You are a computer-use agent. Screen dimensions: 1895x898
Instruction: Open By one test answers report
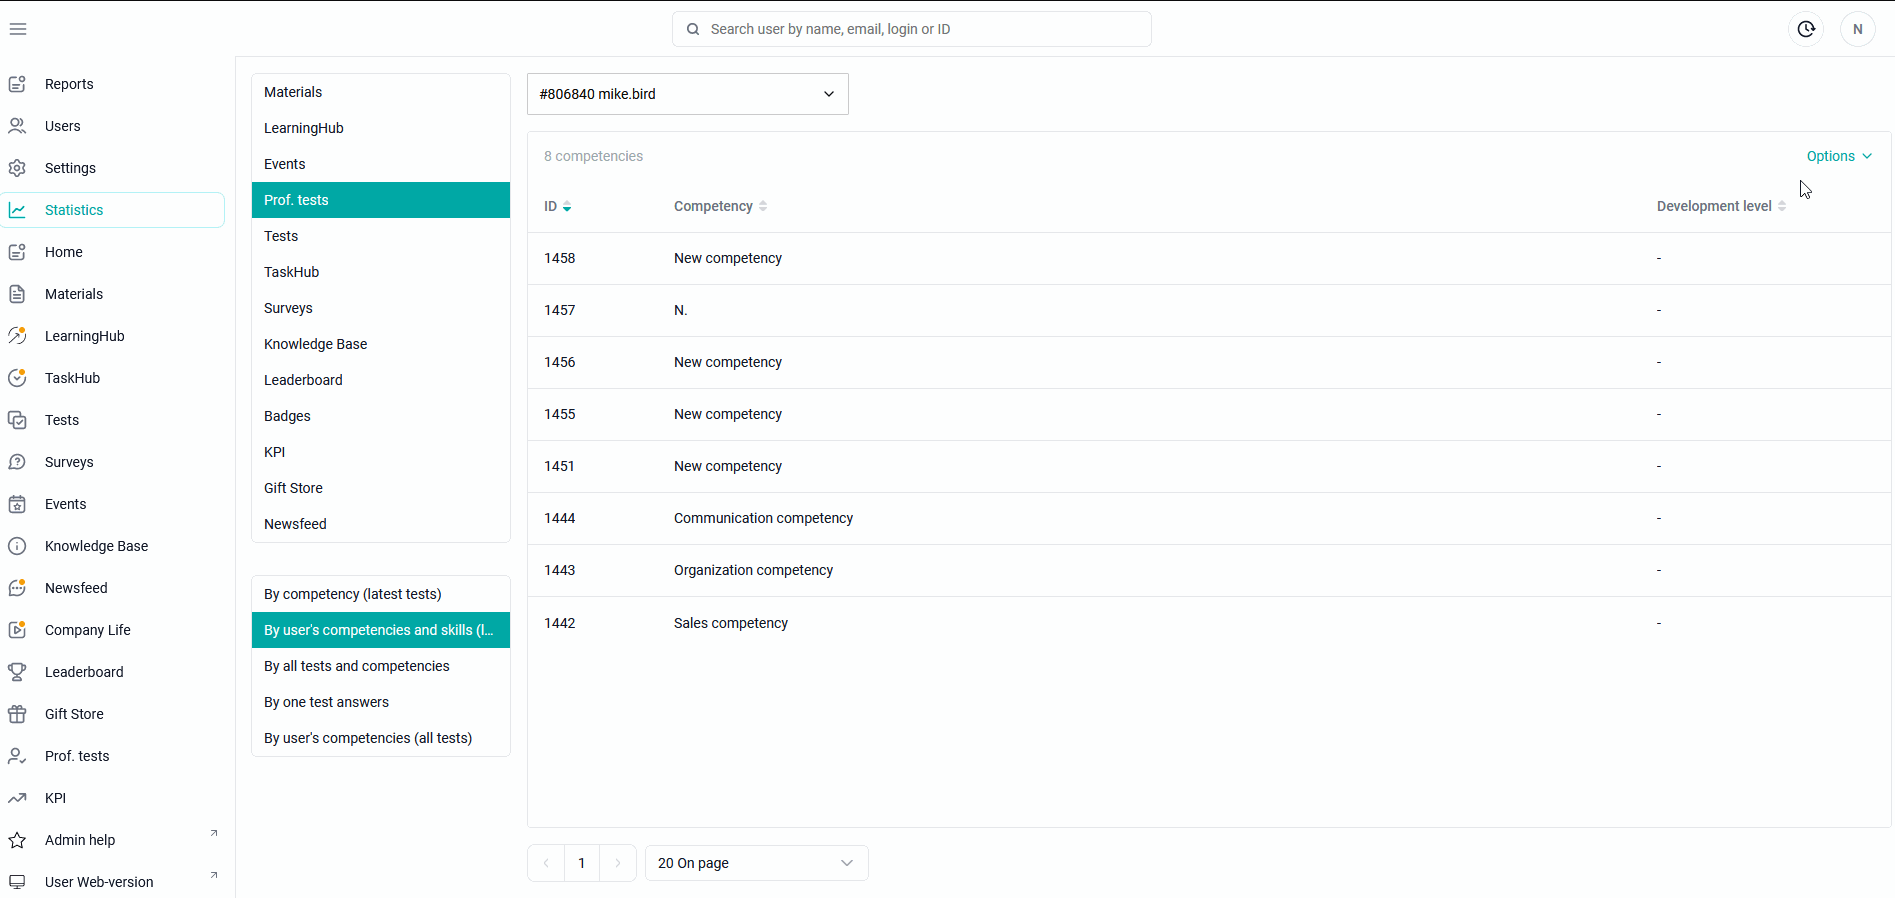381,702
